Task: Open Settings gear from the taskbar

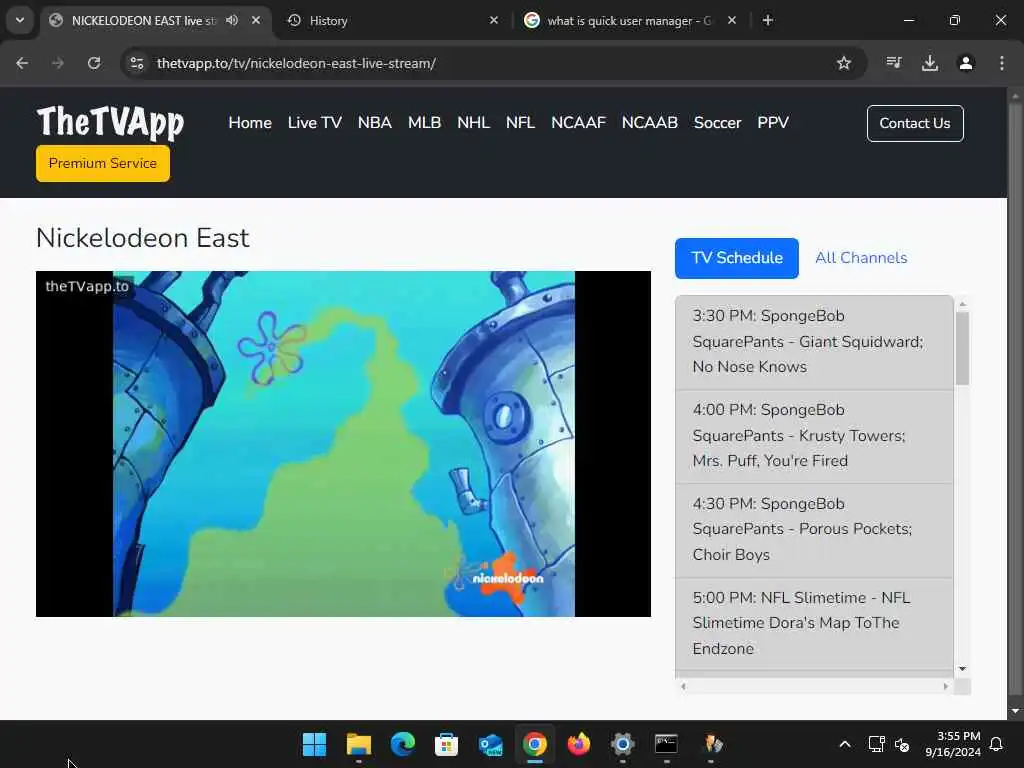Action: [622, 744]
